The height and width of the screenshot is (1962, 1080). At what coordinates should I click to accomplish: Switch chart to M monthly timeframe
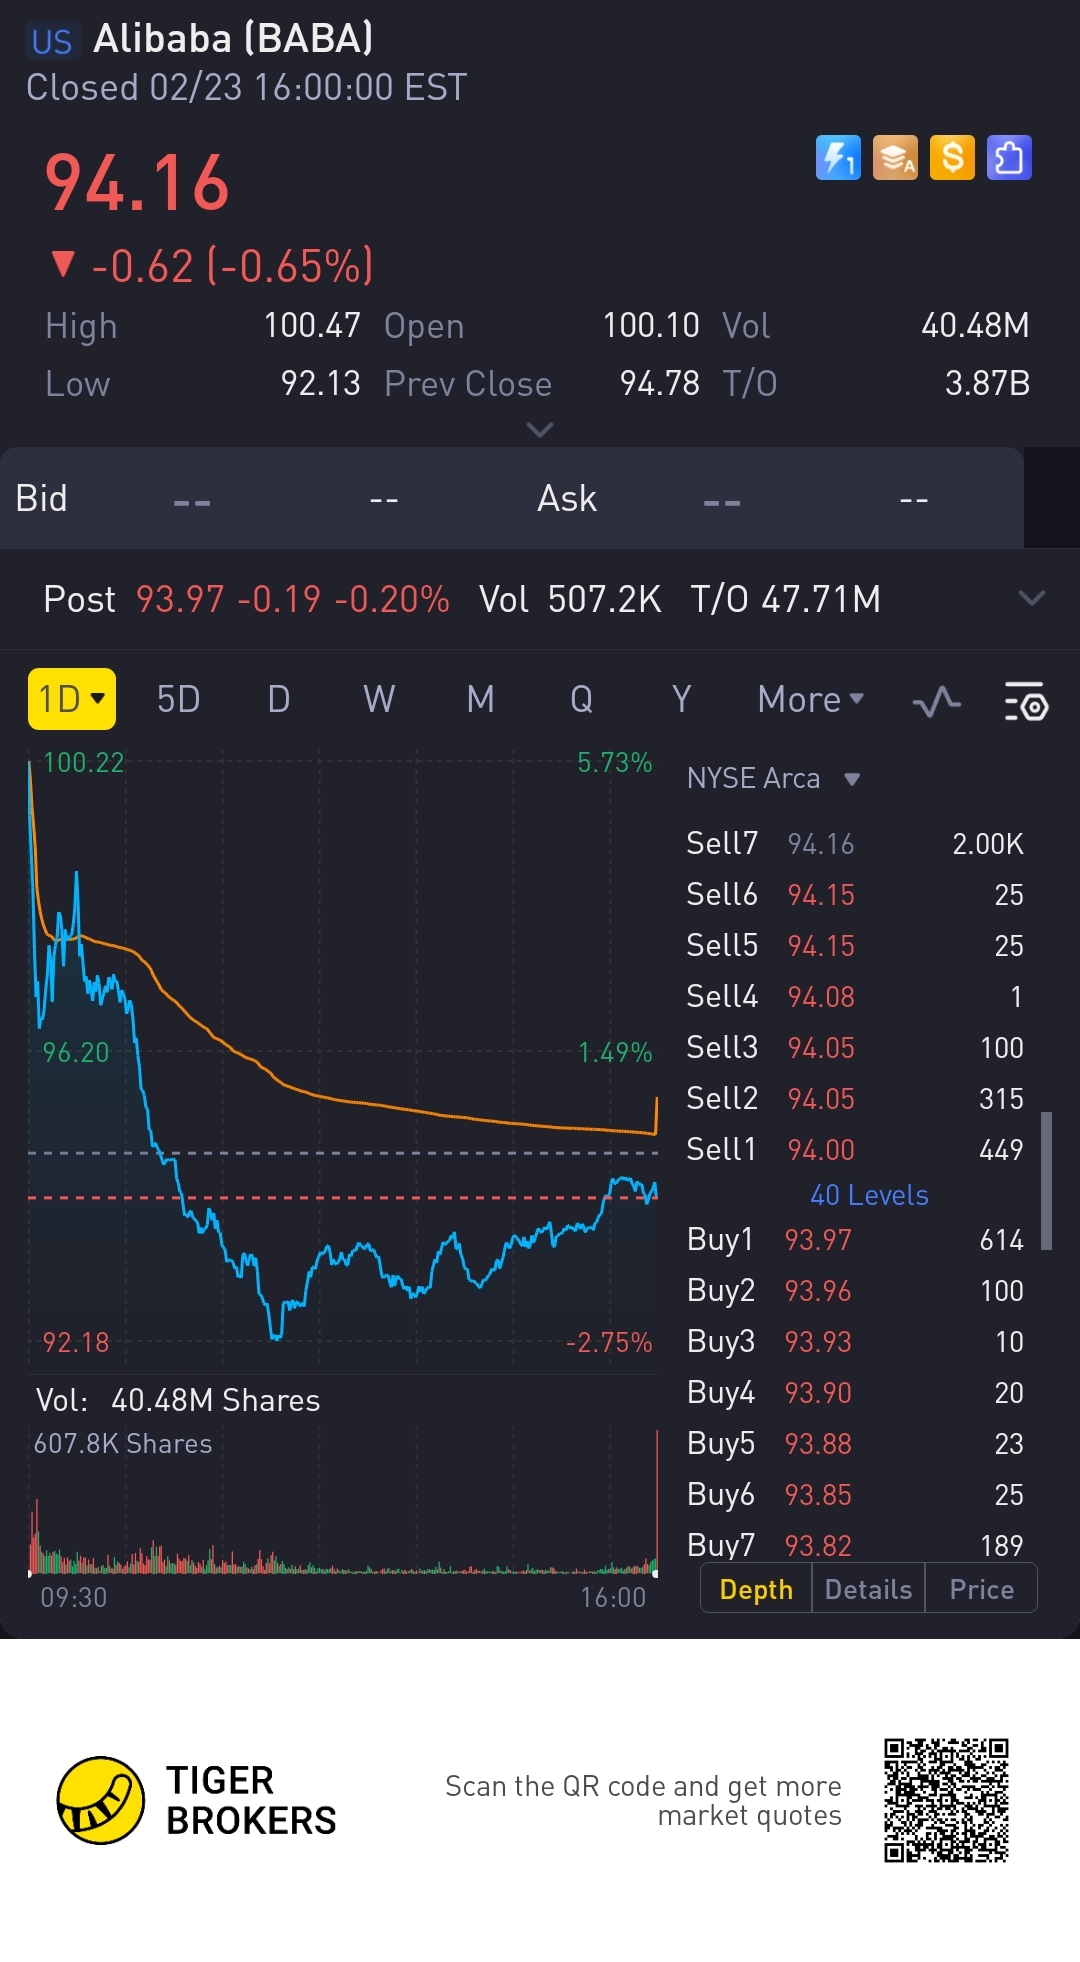tap(481, 699)
